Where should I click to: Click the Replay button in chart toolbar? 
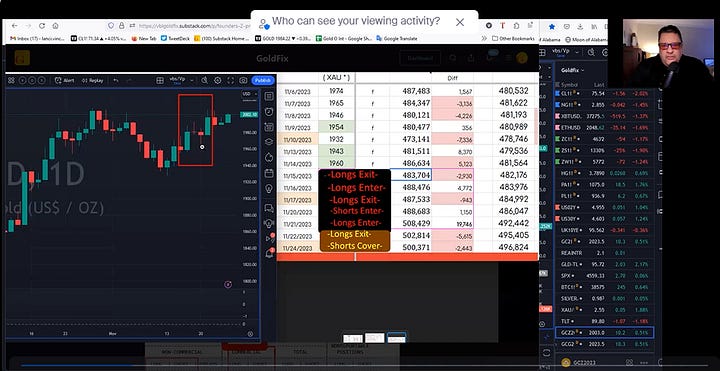[92, 80]
